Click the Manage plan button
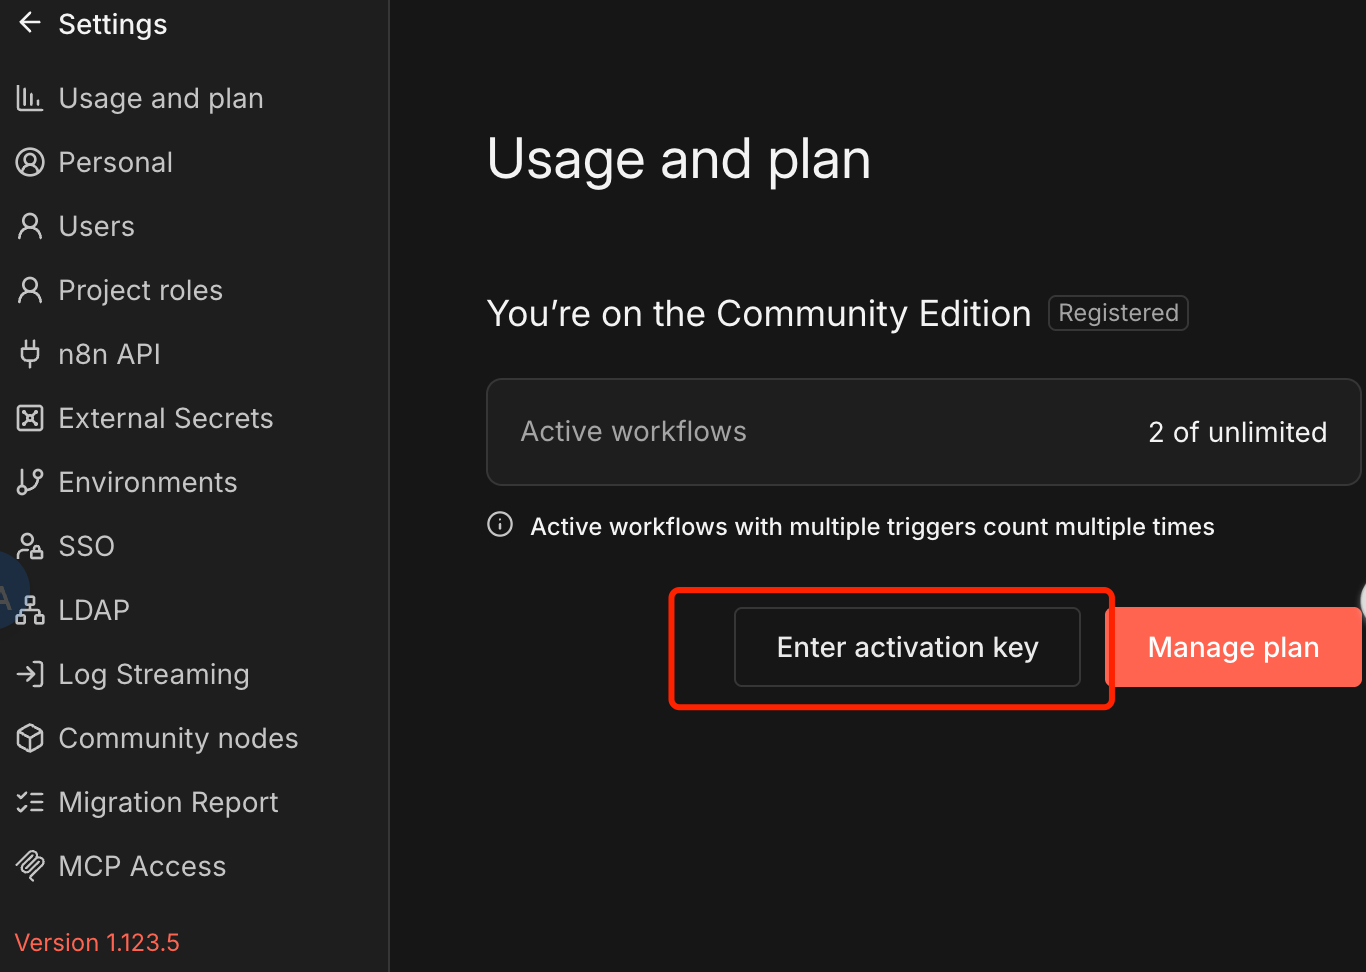Image resolution: width=1366 pixels, height=972 pixels. pos(1234,647)
